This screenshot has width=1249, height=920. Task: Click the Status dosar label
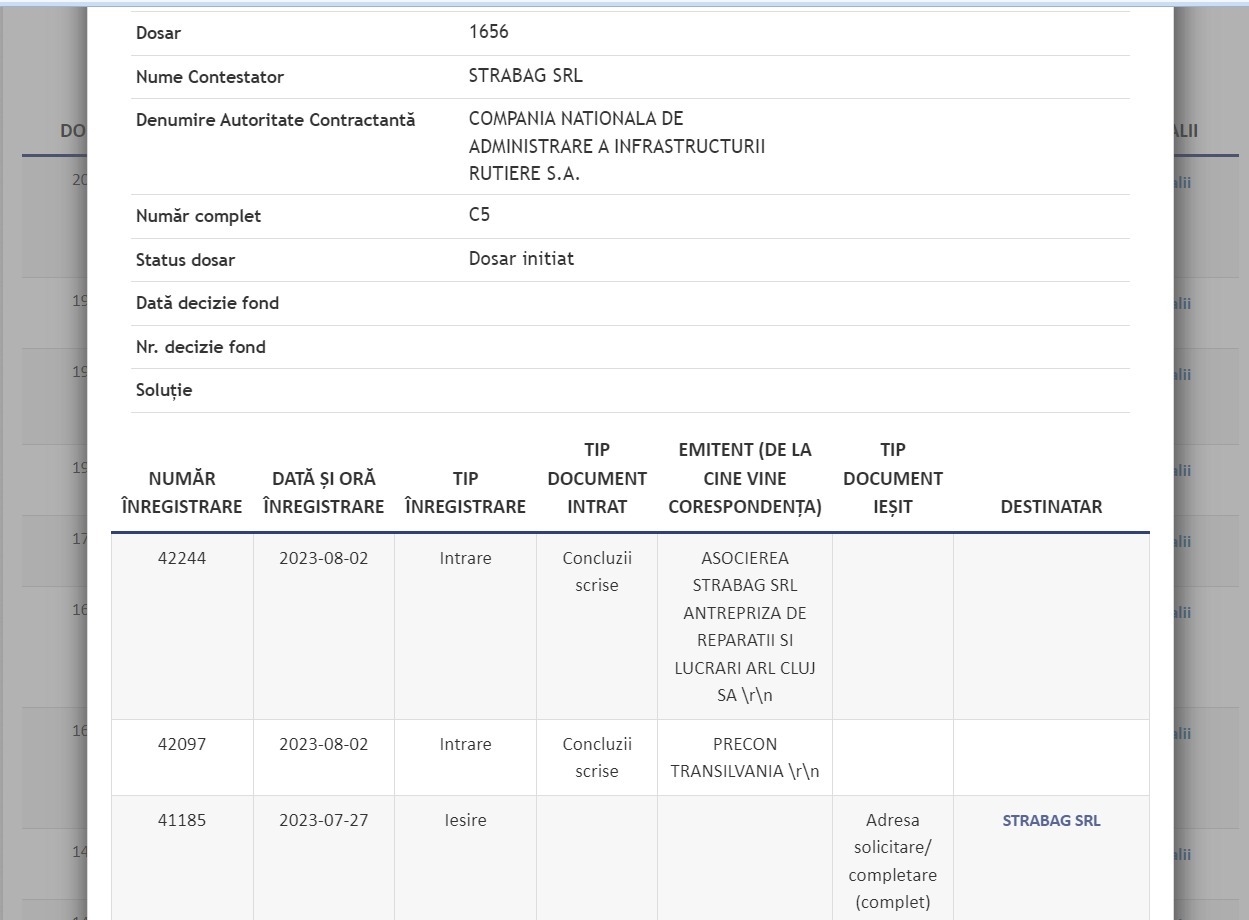click(185, 260)
